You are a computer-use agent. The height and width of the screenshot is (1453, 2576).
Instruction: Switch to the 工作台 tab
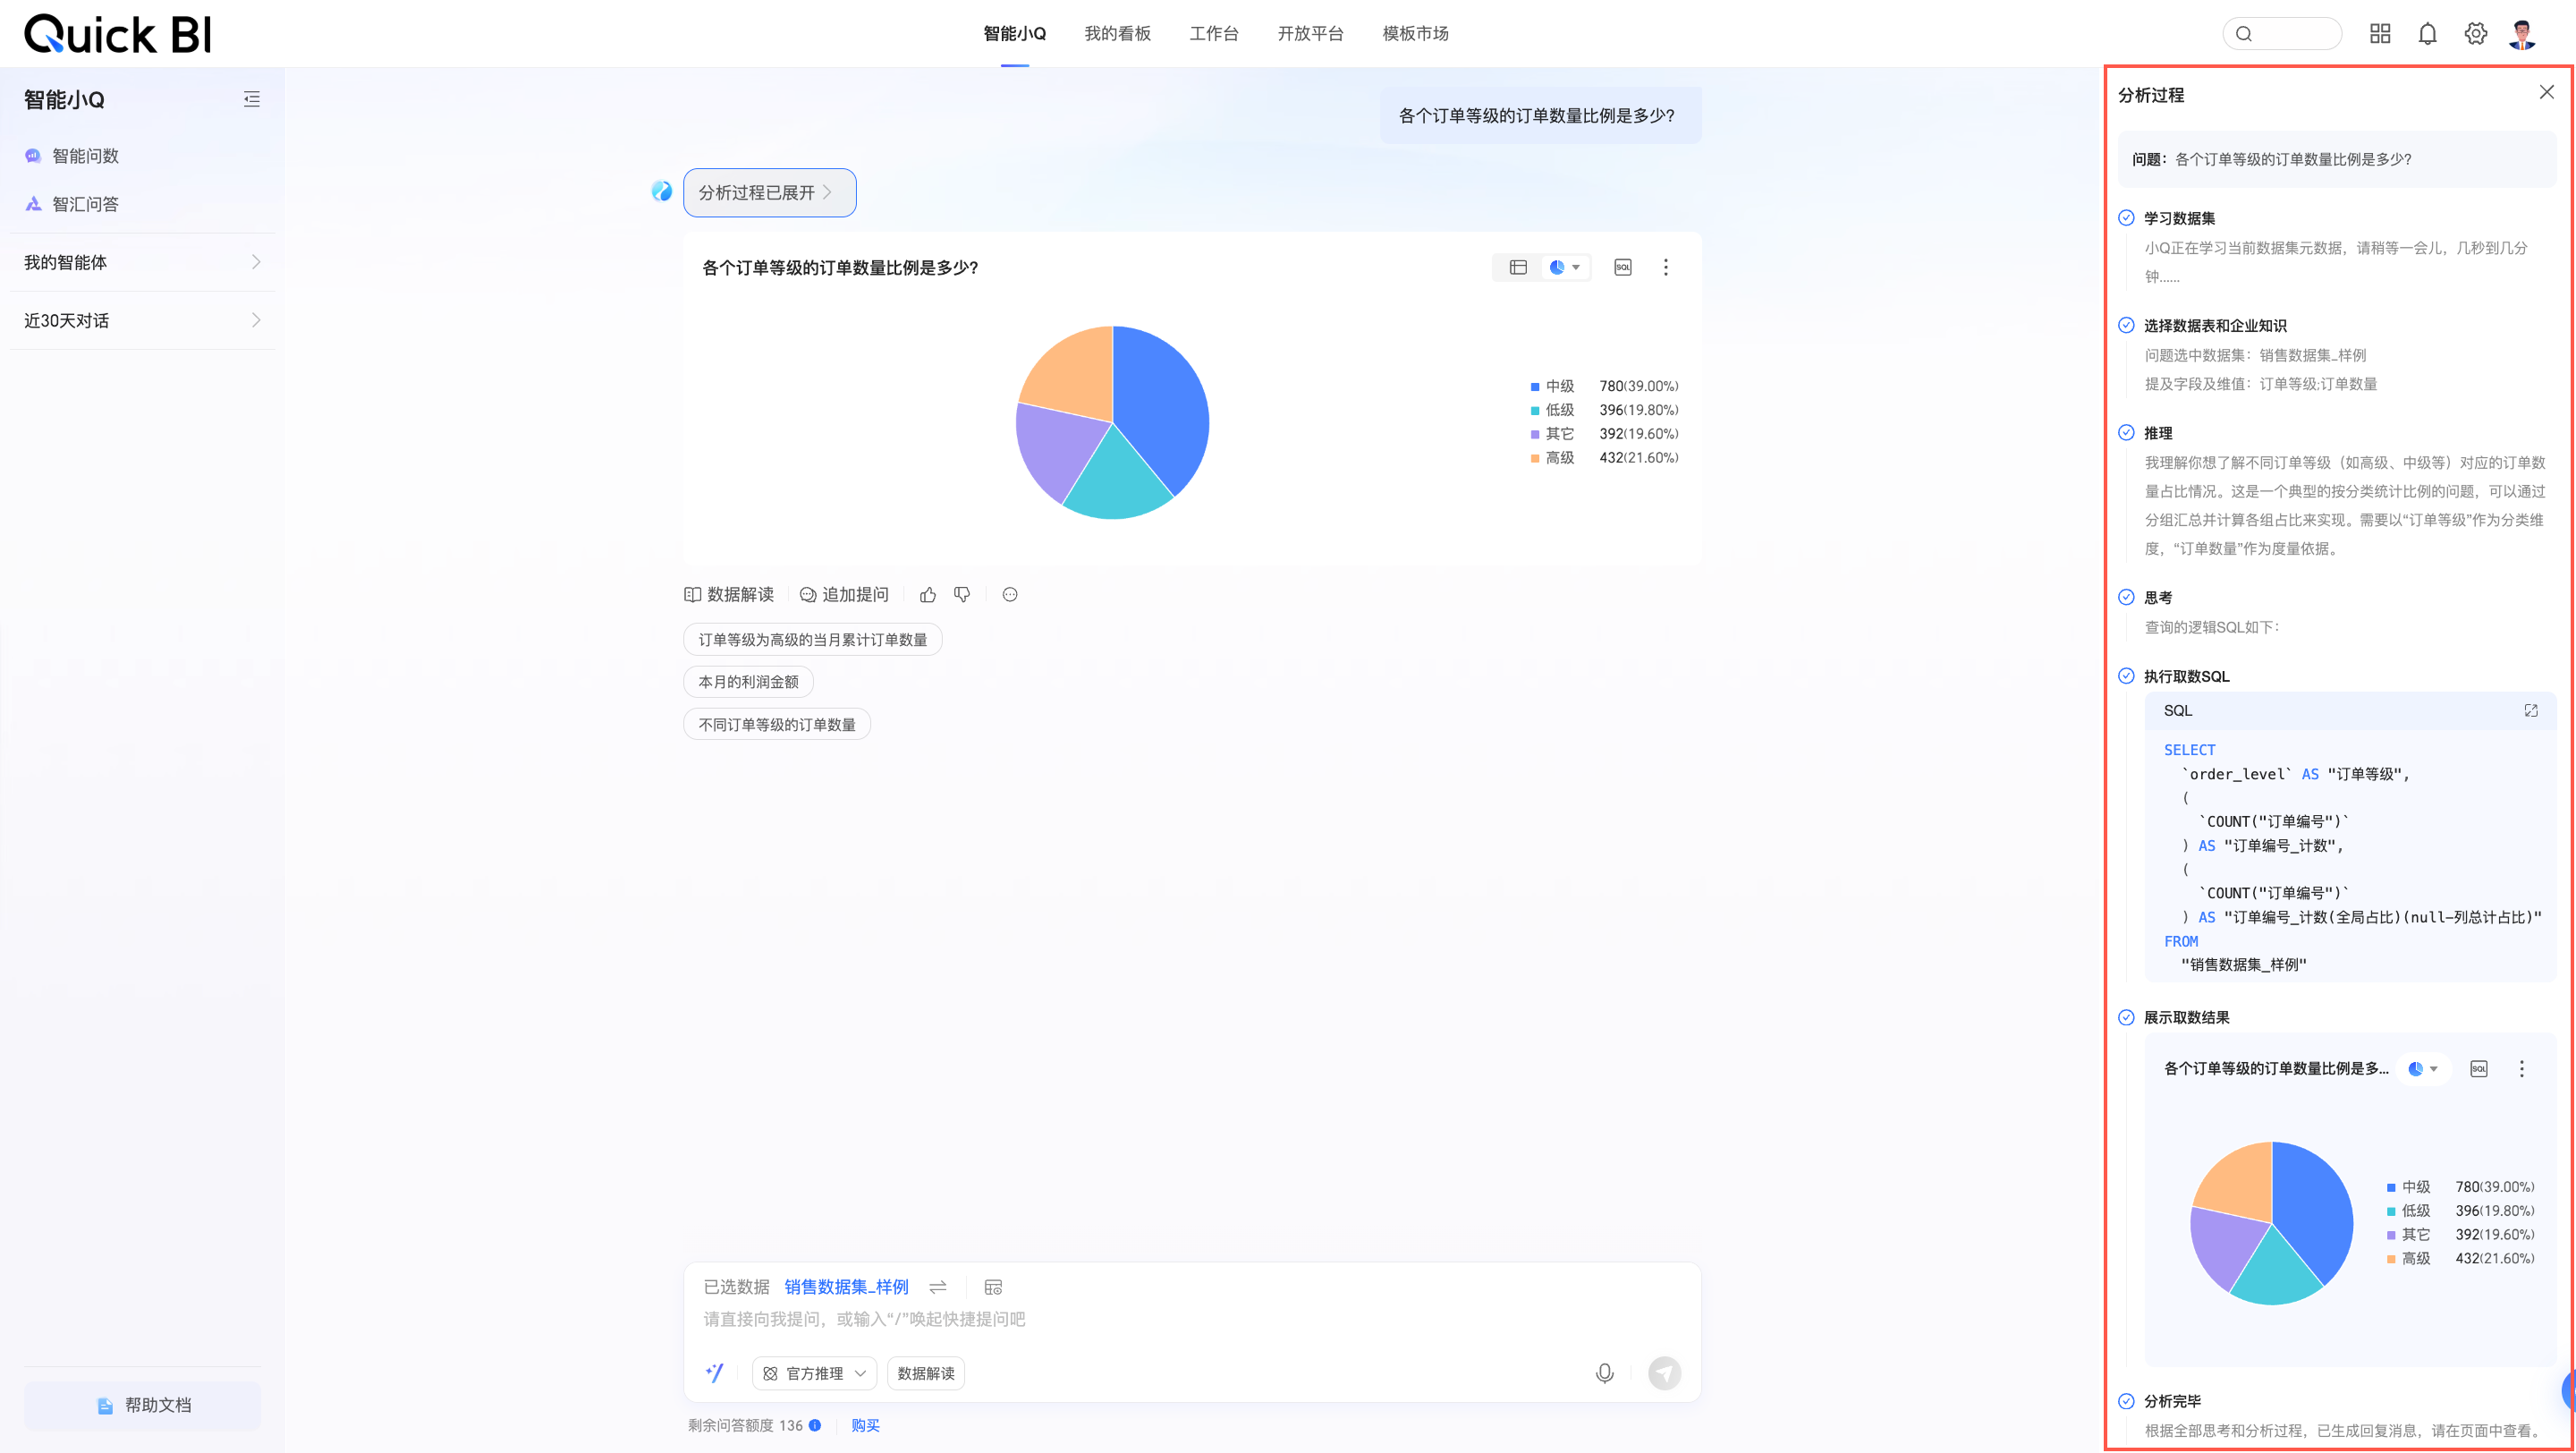click(1213, 34)
